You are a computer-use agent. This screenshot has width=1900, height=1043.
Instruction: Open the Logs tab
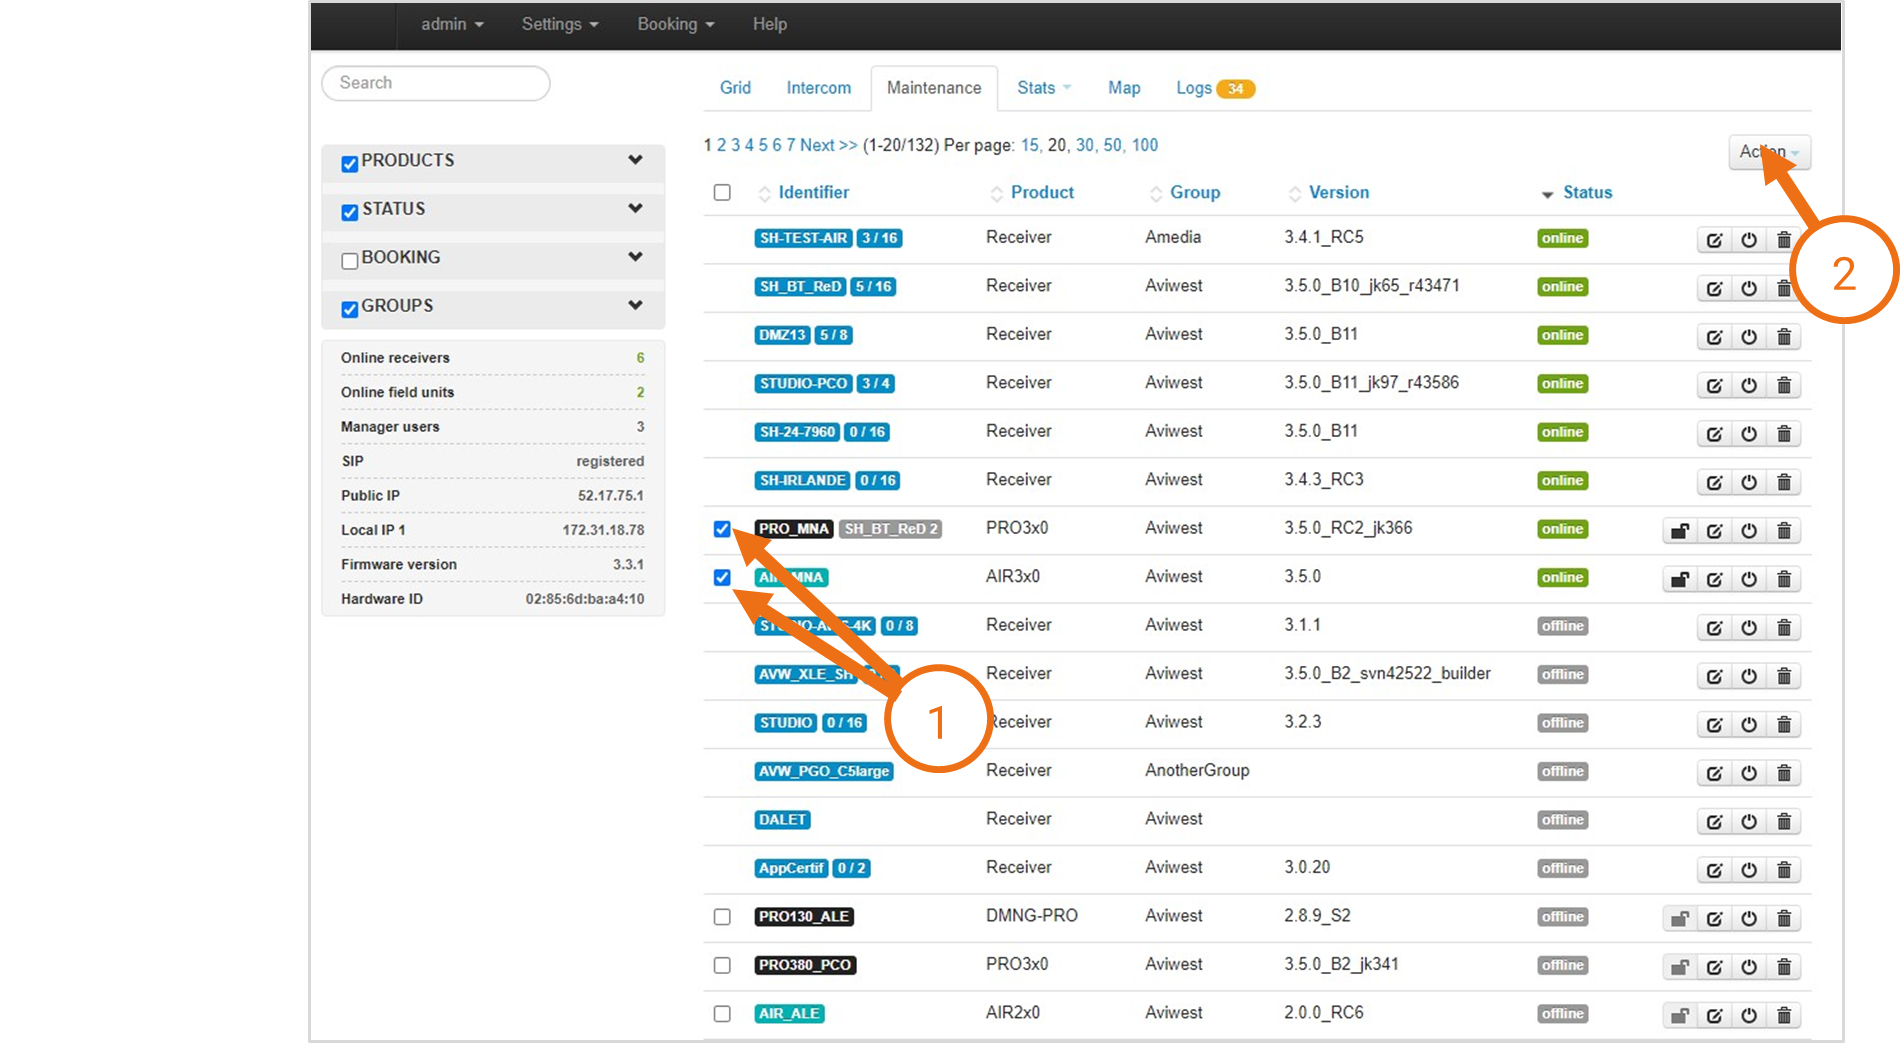point(1194,88)
